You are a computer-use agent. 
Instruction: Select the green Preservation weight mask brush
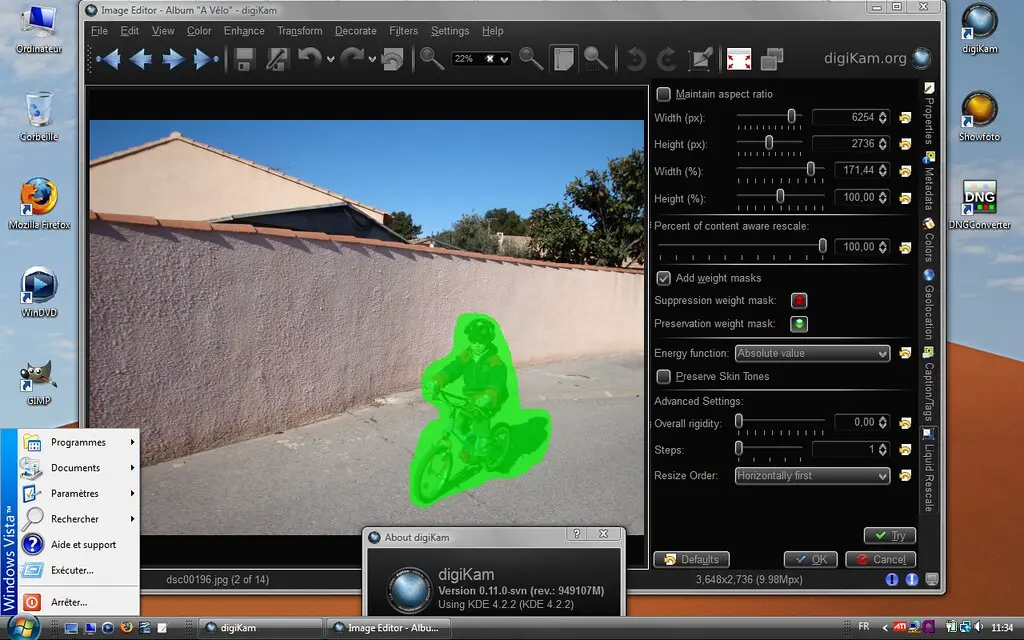point(797,323)
